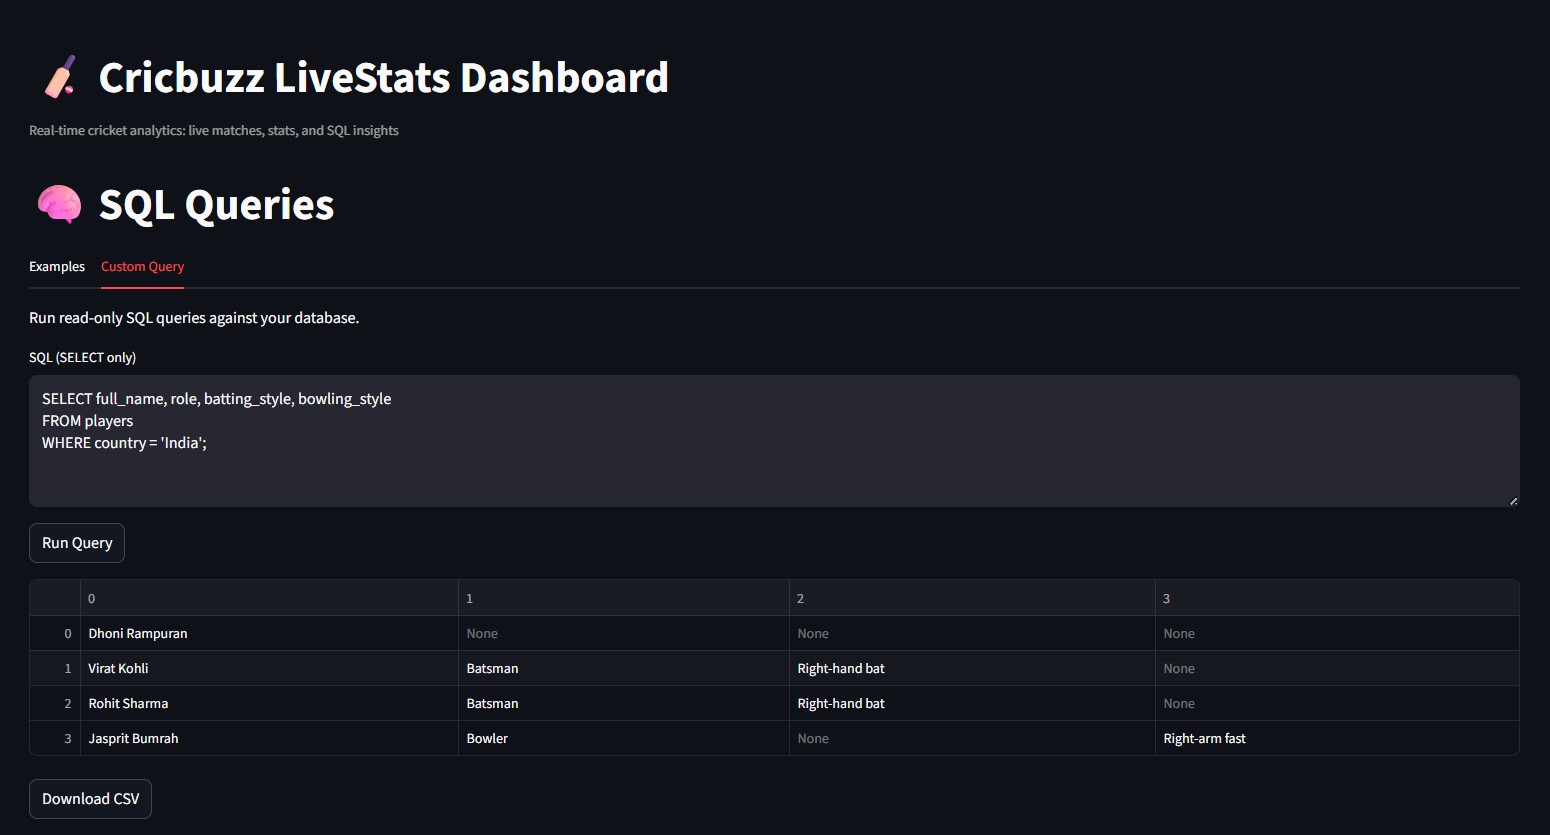Click the 'Run read-only SQL queries' description
Image resolution: width=1550 pixels, height=835 pixels.
[x=194, y=318]
